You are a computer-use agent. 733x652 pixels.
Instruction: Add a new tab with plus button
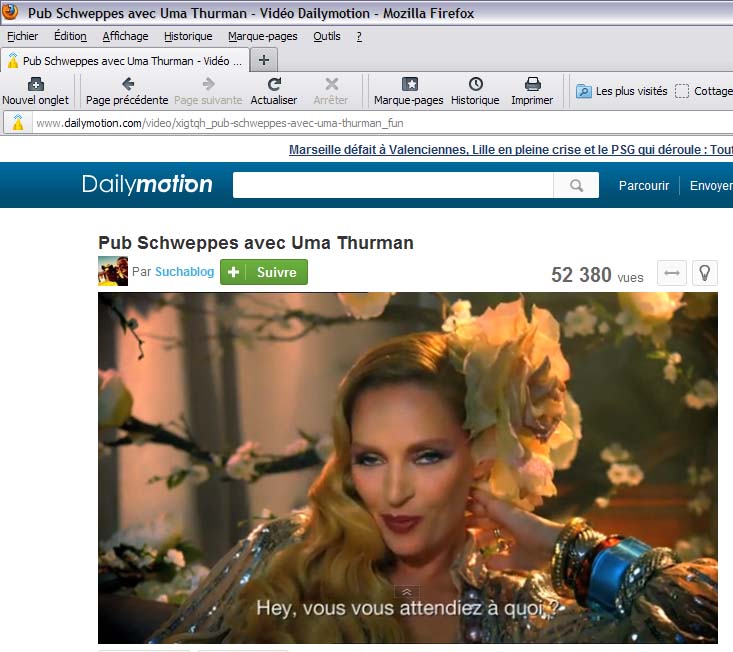[264, 60]
